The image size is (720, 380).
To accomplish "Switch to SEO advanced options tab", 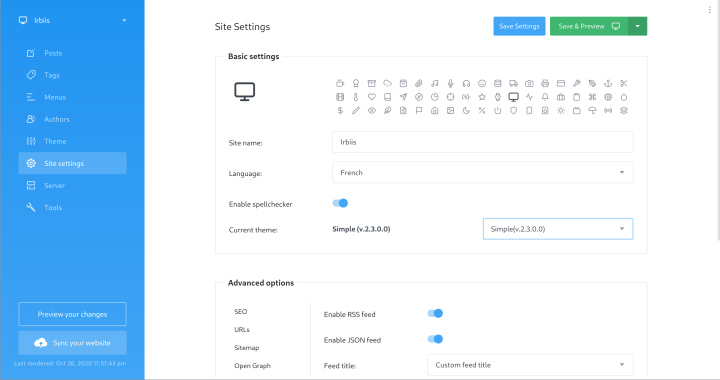I will tap(241, 312).
